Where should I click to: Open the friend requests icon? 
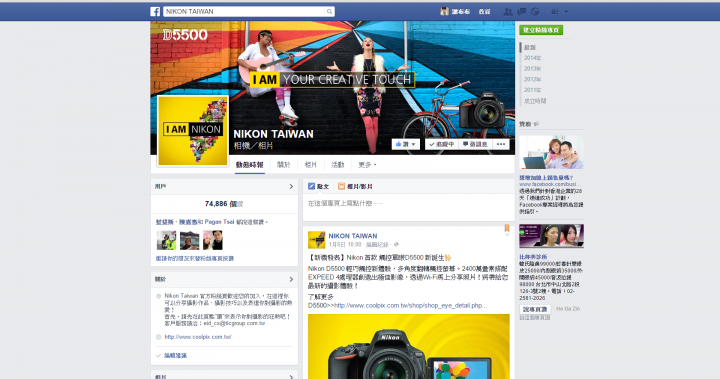508,11
